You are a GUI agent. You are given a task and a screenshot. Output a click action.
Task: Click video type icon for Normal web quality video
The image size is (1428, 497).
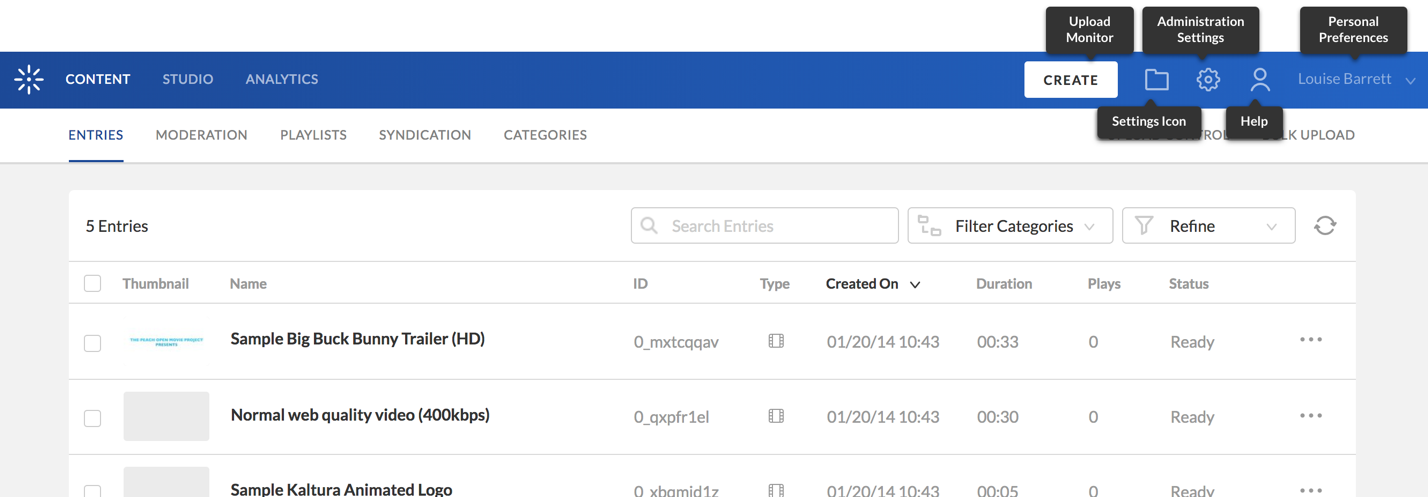pyautogui.click(x=776, y=416)
